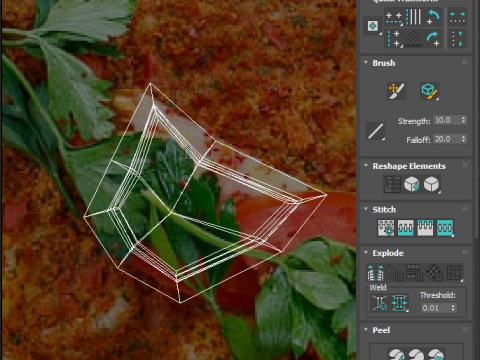Open the brush falloff type flyout
The image size is (480, 360).
coord(376,131)
